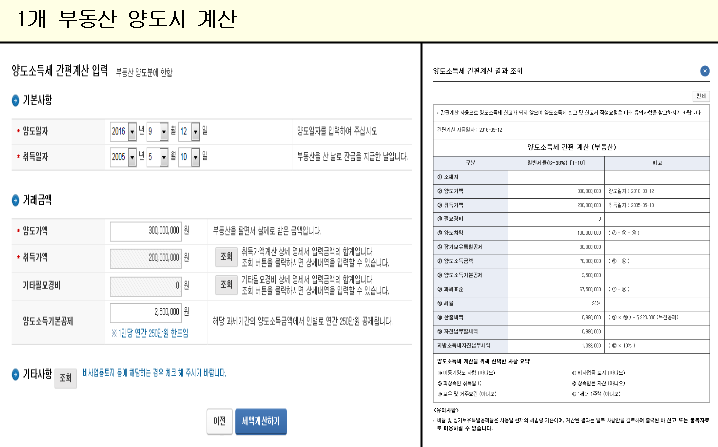This screenshot has width=718, height=447.
Task: Open the 취득일자 month dropdown showing 5
Action: pos(157,157)
